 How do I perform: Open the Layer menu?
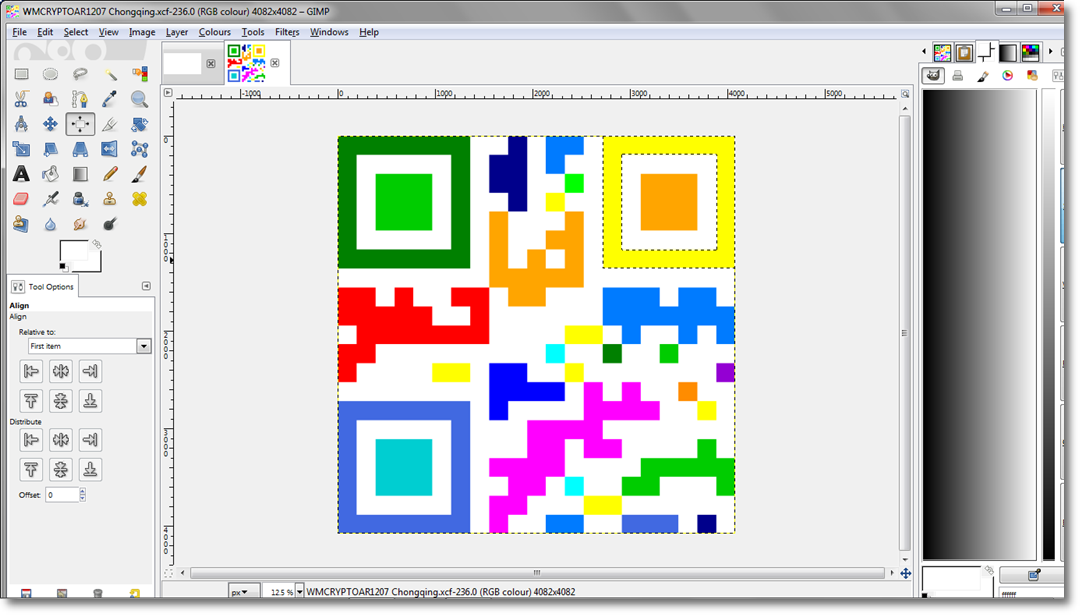(x=176, y=32)
